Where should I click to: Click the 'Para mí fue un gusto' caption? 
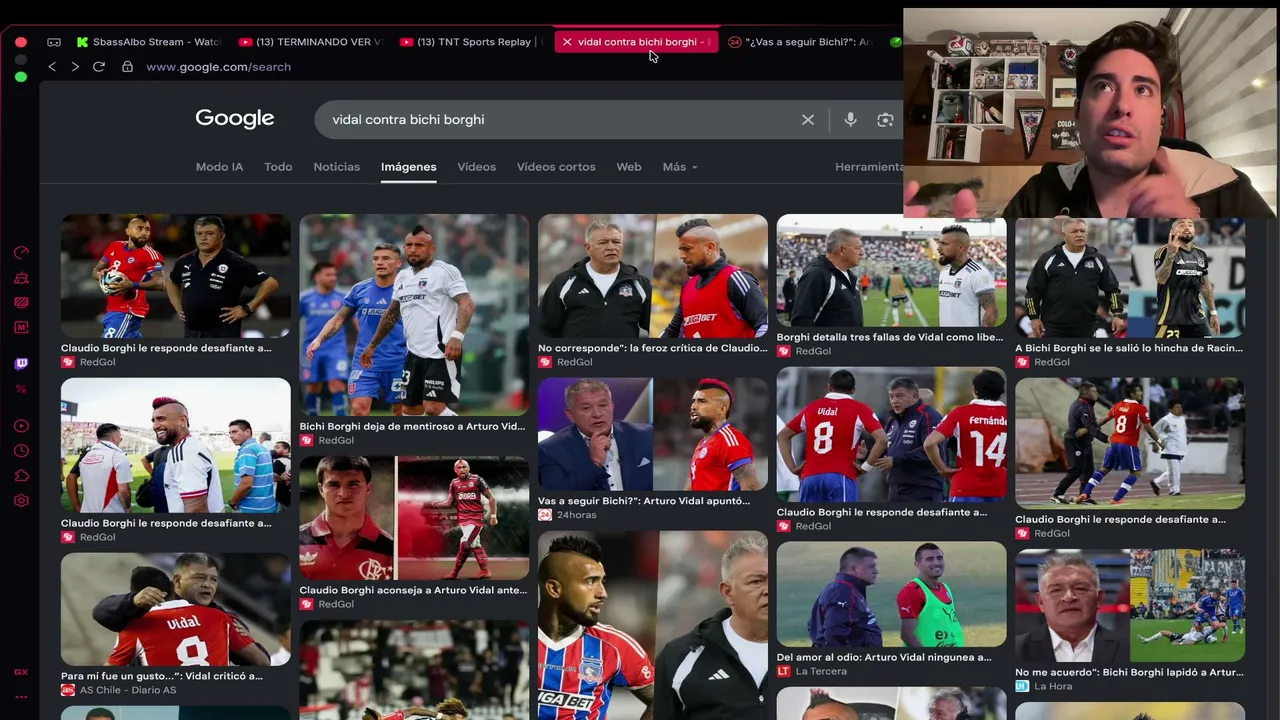162,676
